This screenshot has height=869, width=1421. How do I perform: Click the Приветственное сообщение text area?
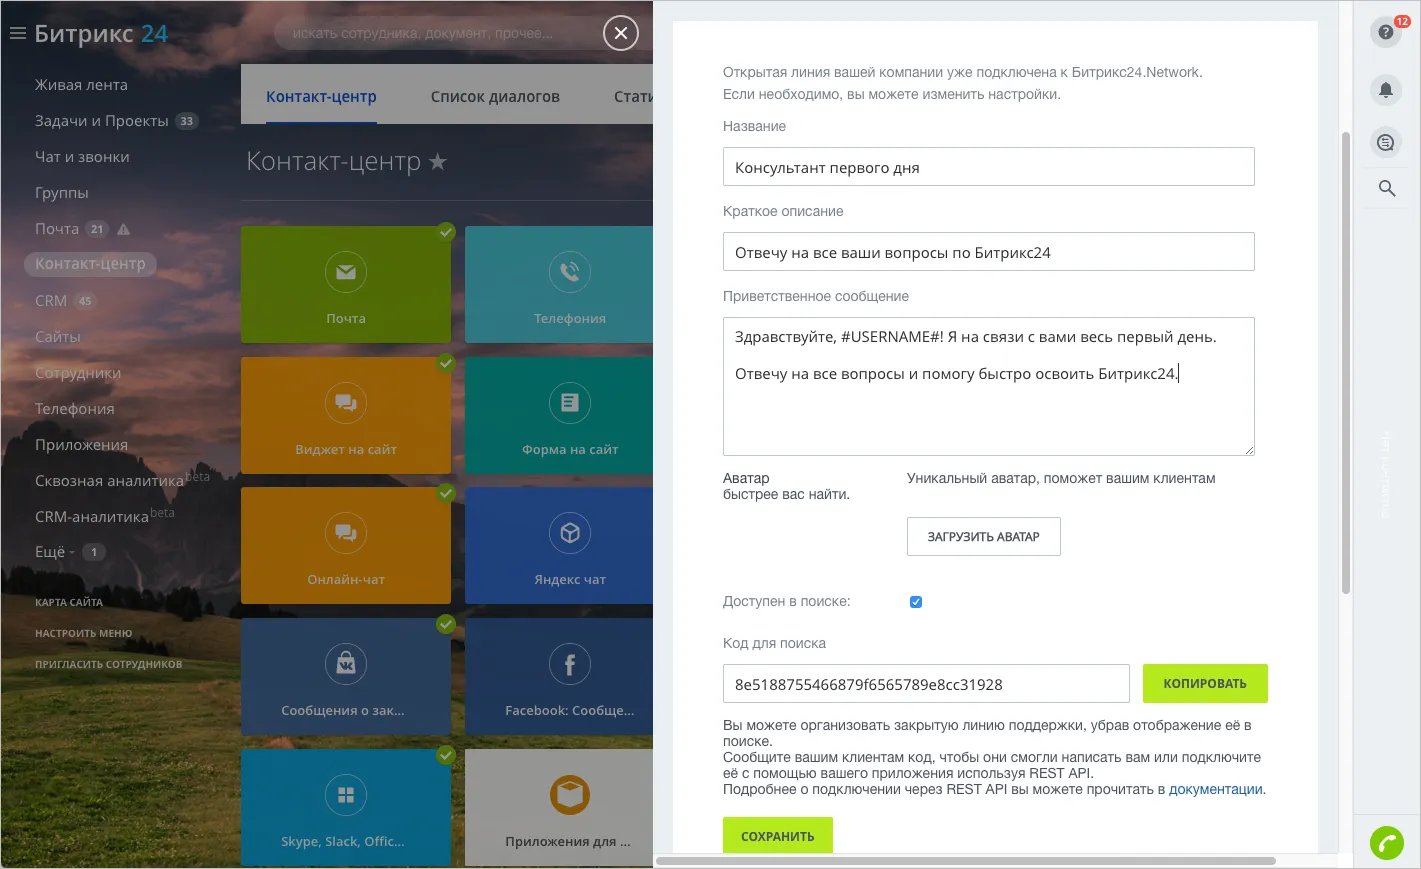[x=989, y=387]
